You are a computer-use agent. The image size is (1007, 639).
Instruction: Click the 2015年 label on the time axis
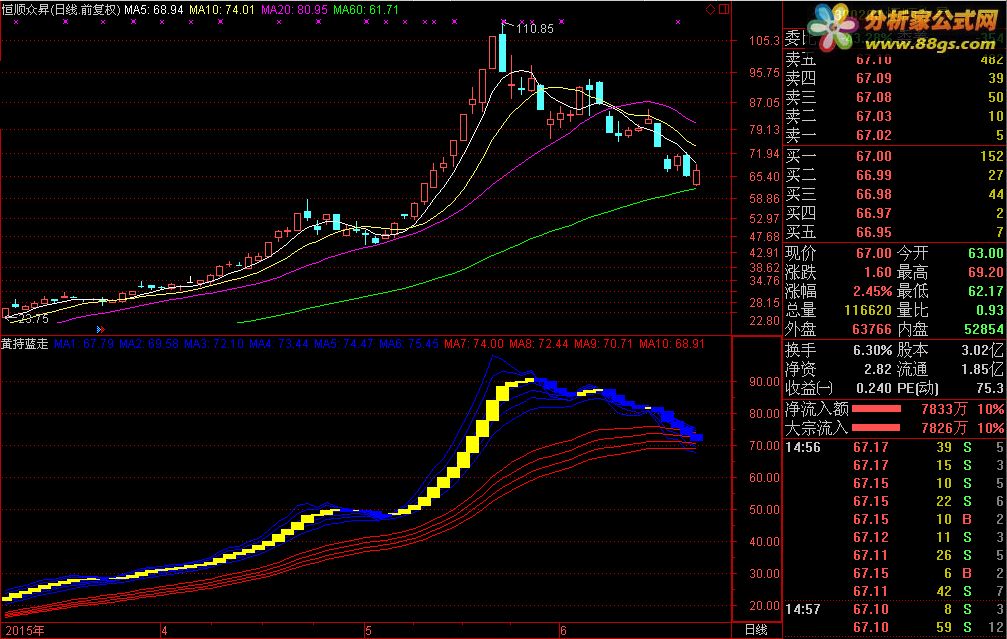(25, 630)
